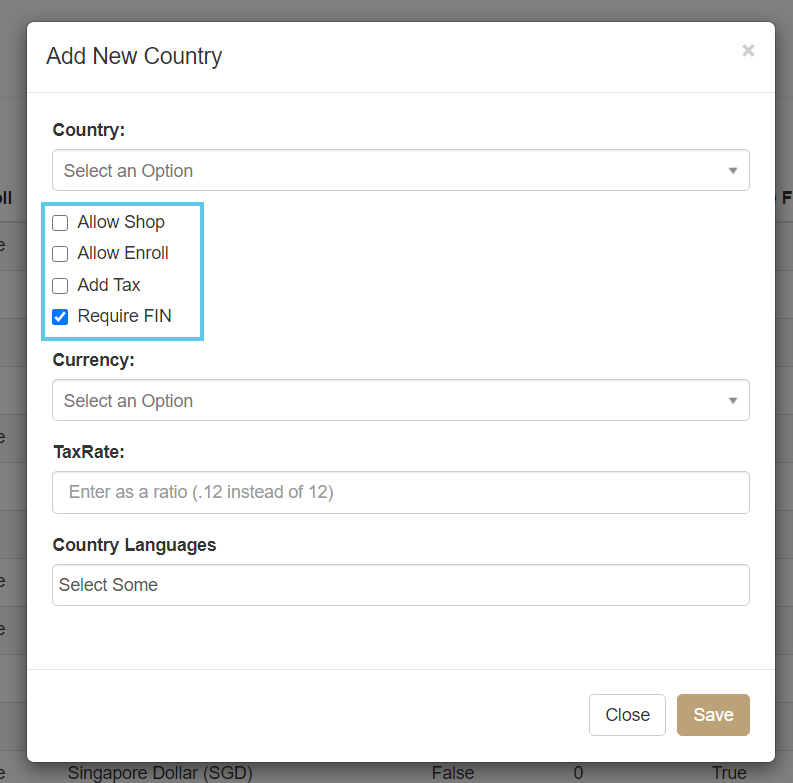The width and height of the screenshot is (793, 783).
Task: Click the Singapore Dollar (SGD) table cell
Action: click(x=160, y=773)
